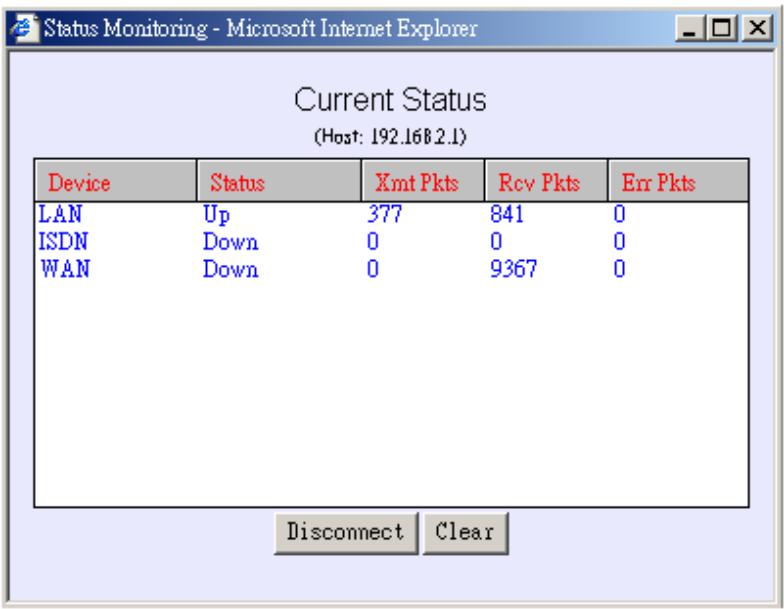The height and width of the screenshot is (609, 784).
Task: Click the ISDN error packets value 0
Action: click(620, 242)
